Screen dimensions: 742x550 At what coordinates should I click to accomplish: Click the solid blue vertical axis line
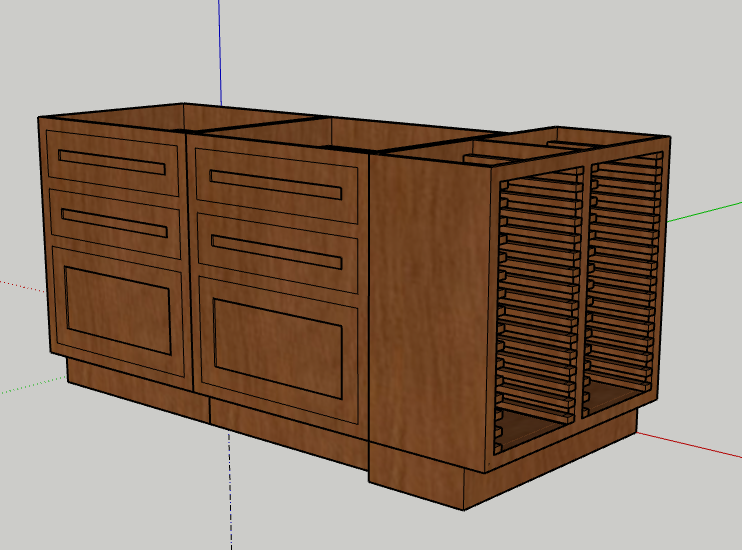click(x=218, y=50)
